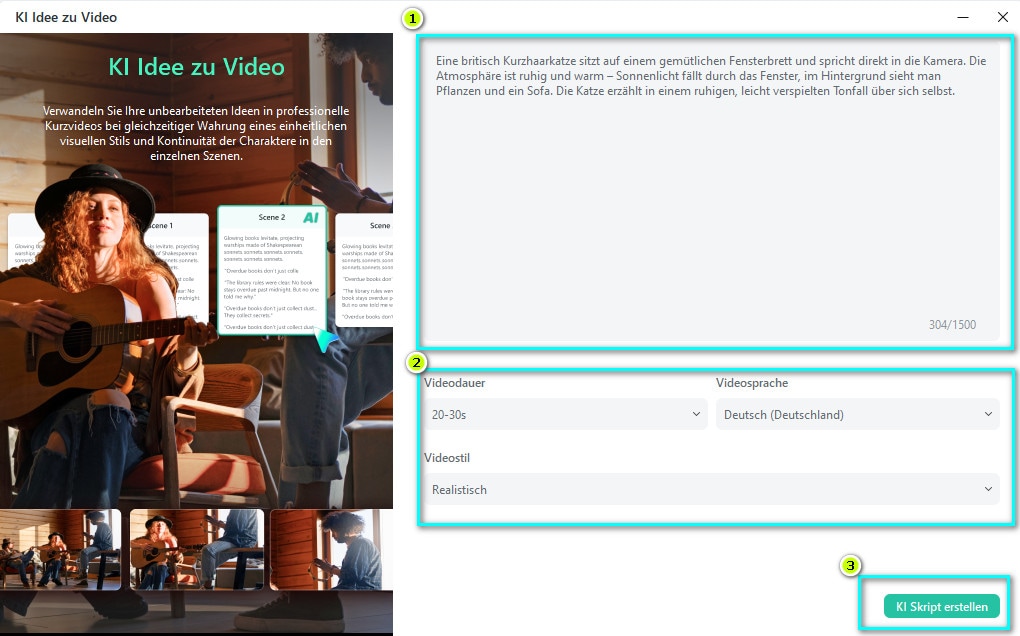Open the Videodauer dropdown showing 20-30s
This screenshot has width=1020, height=636.
[565, 414]
